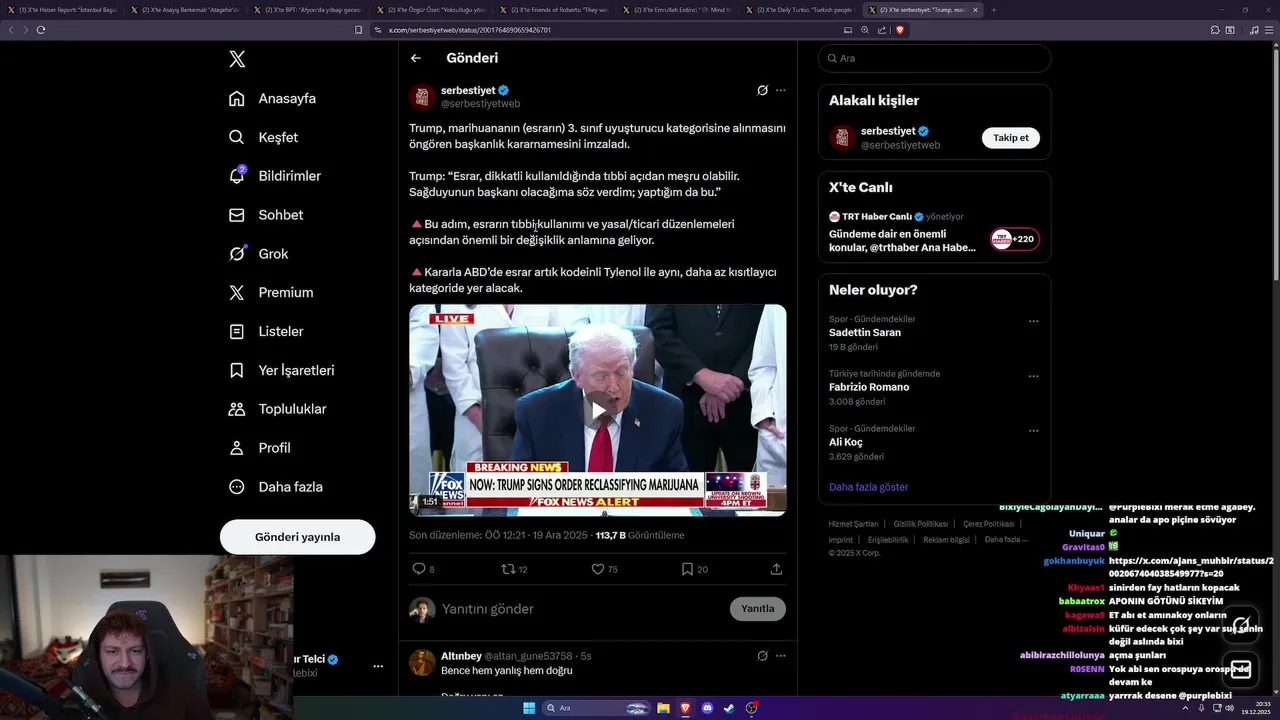
Task: Share the post via share icon
Action: pos(776,569)
